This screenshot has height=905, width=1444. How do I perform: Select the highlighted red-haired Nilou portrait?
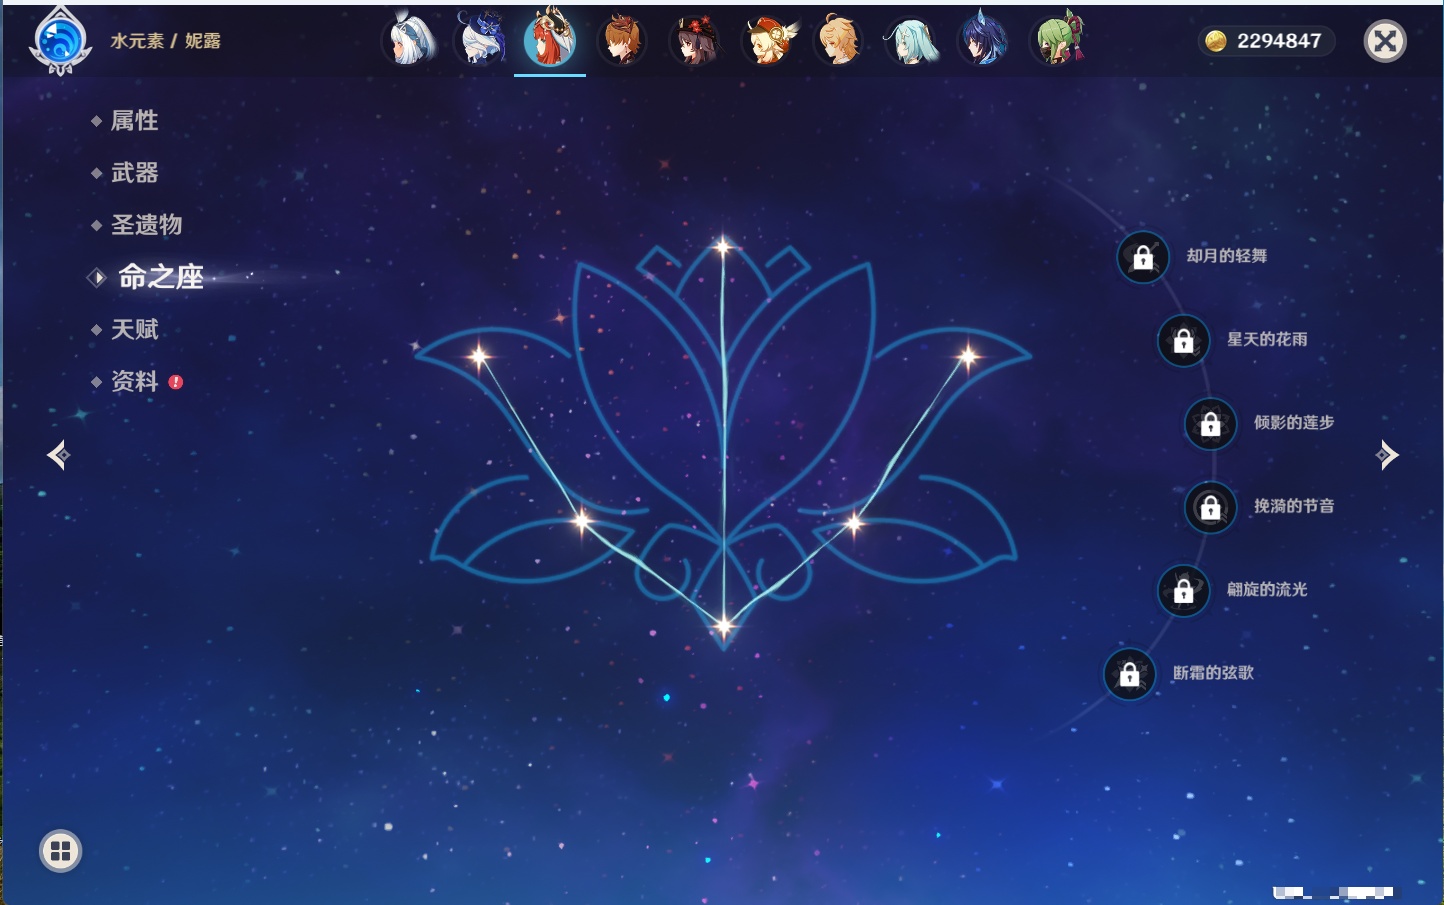click(x=550, y=40)
